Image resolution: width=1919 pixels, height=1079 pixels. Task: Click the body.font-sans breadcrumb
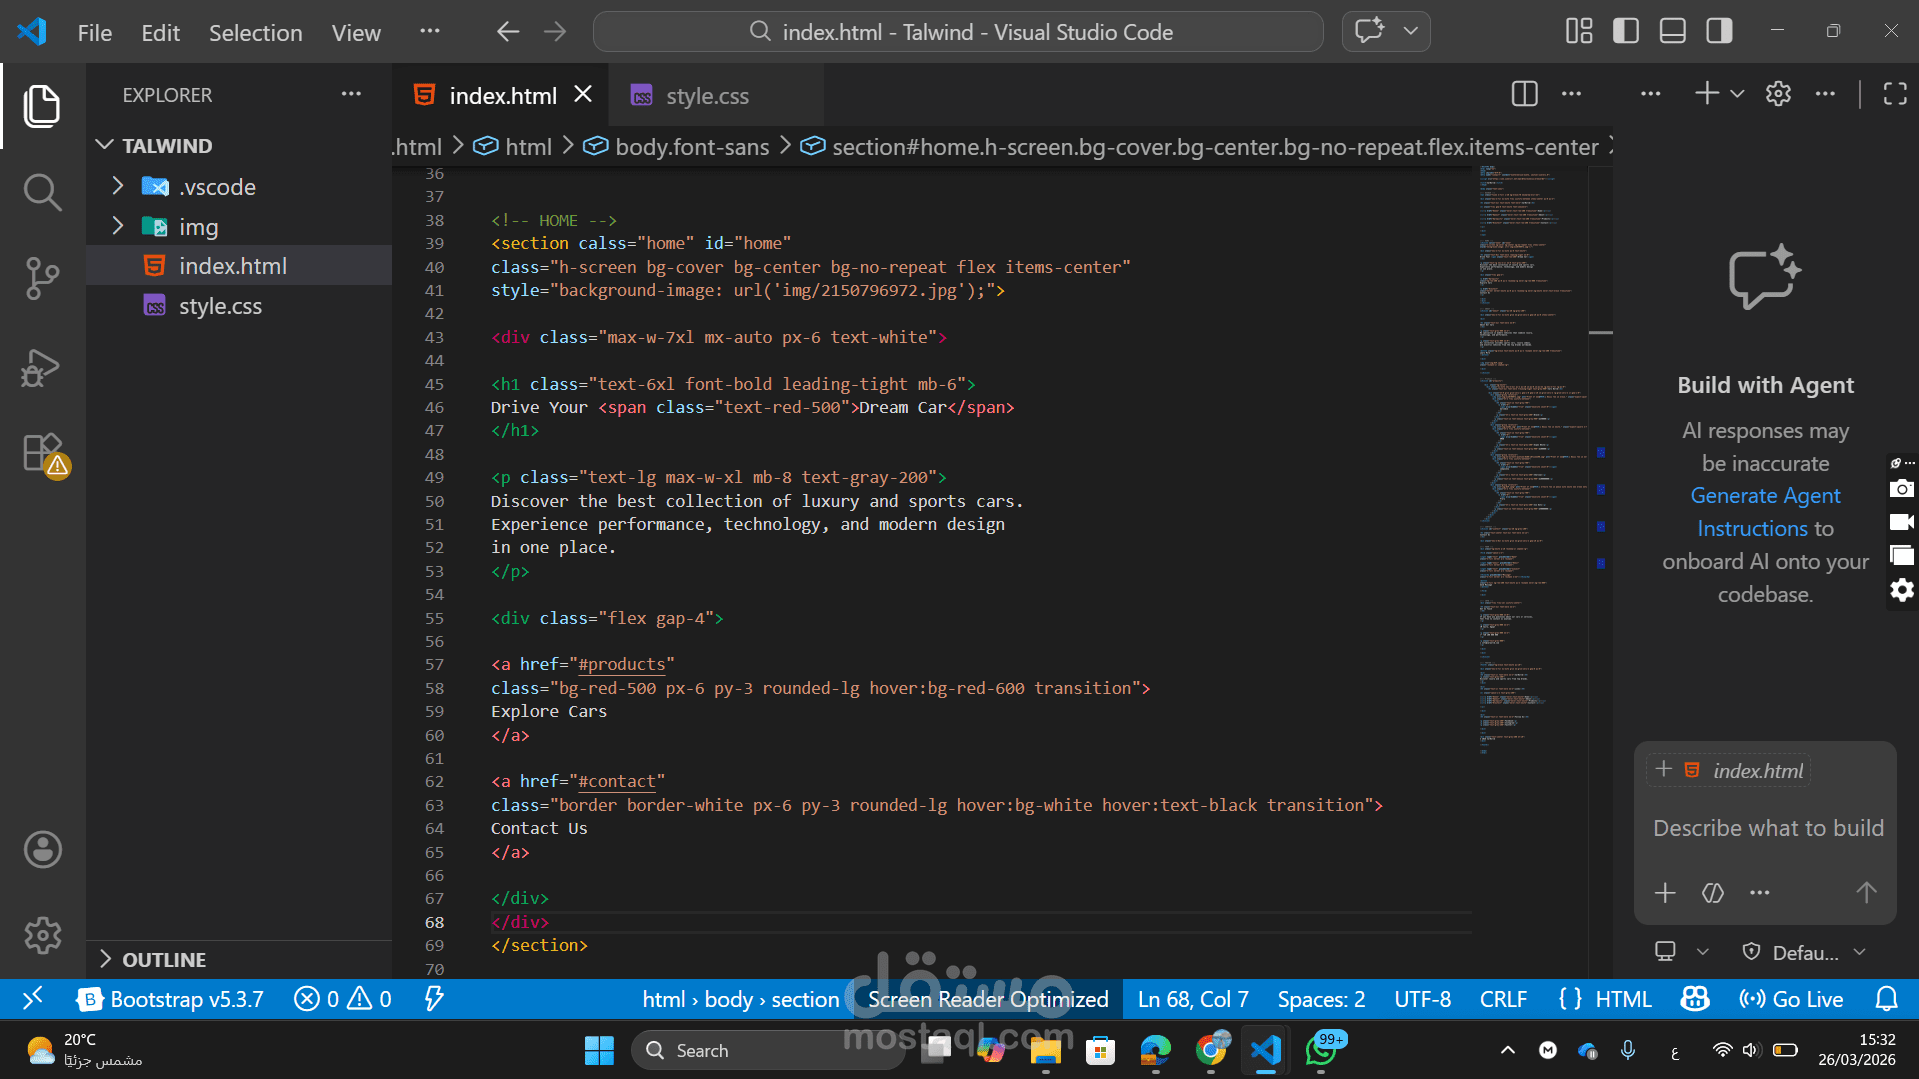pyautogui.click(x=692, y=147)
